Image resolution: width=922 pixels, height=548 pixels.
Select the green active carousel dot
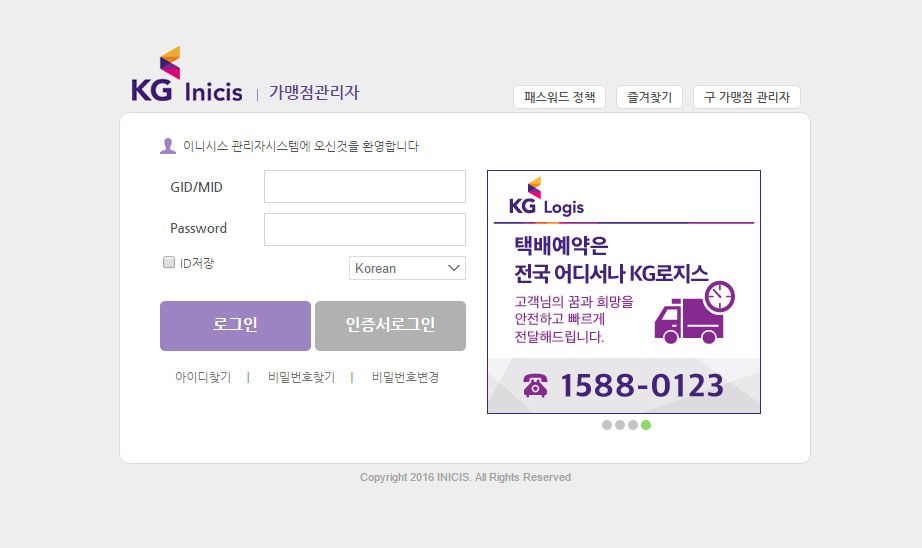click(646, 425)
